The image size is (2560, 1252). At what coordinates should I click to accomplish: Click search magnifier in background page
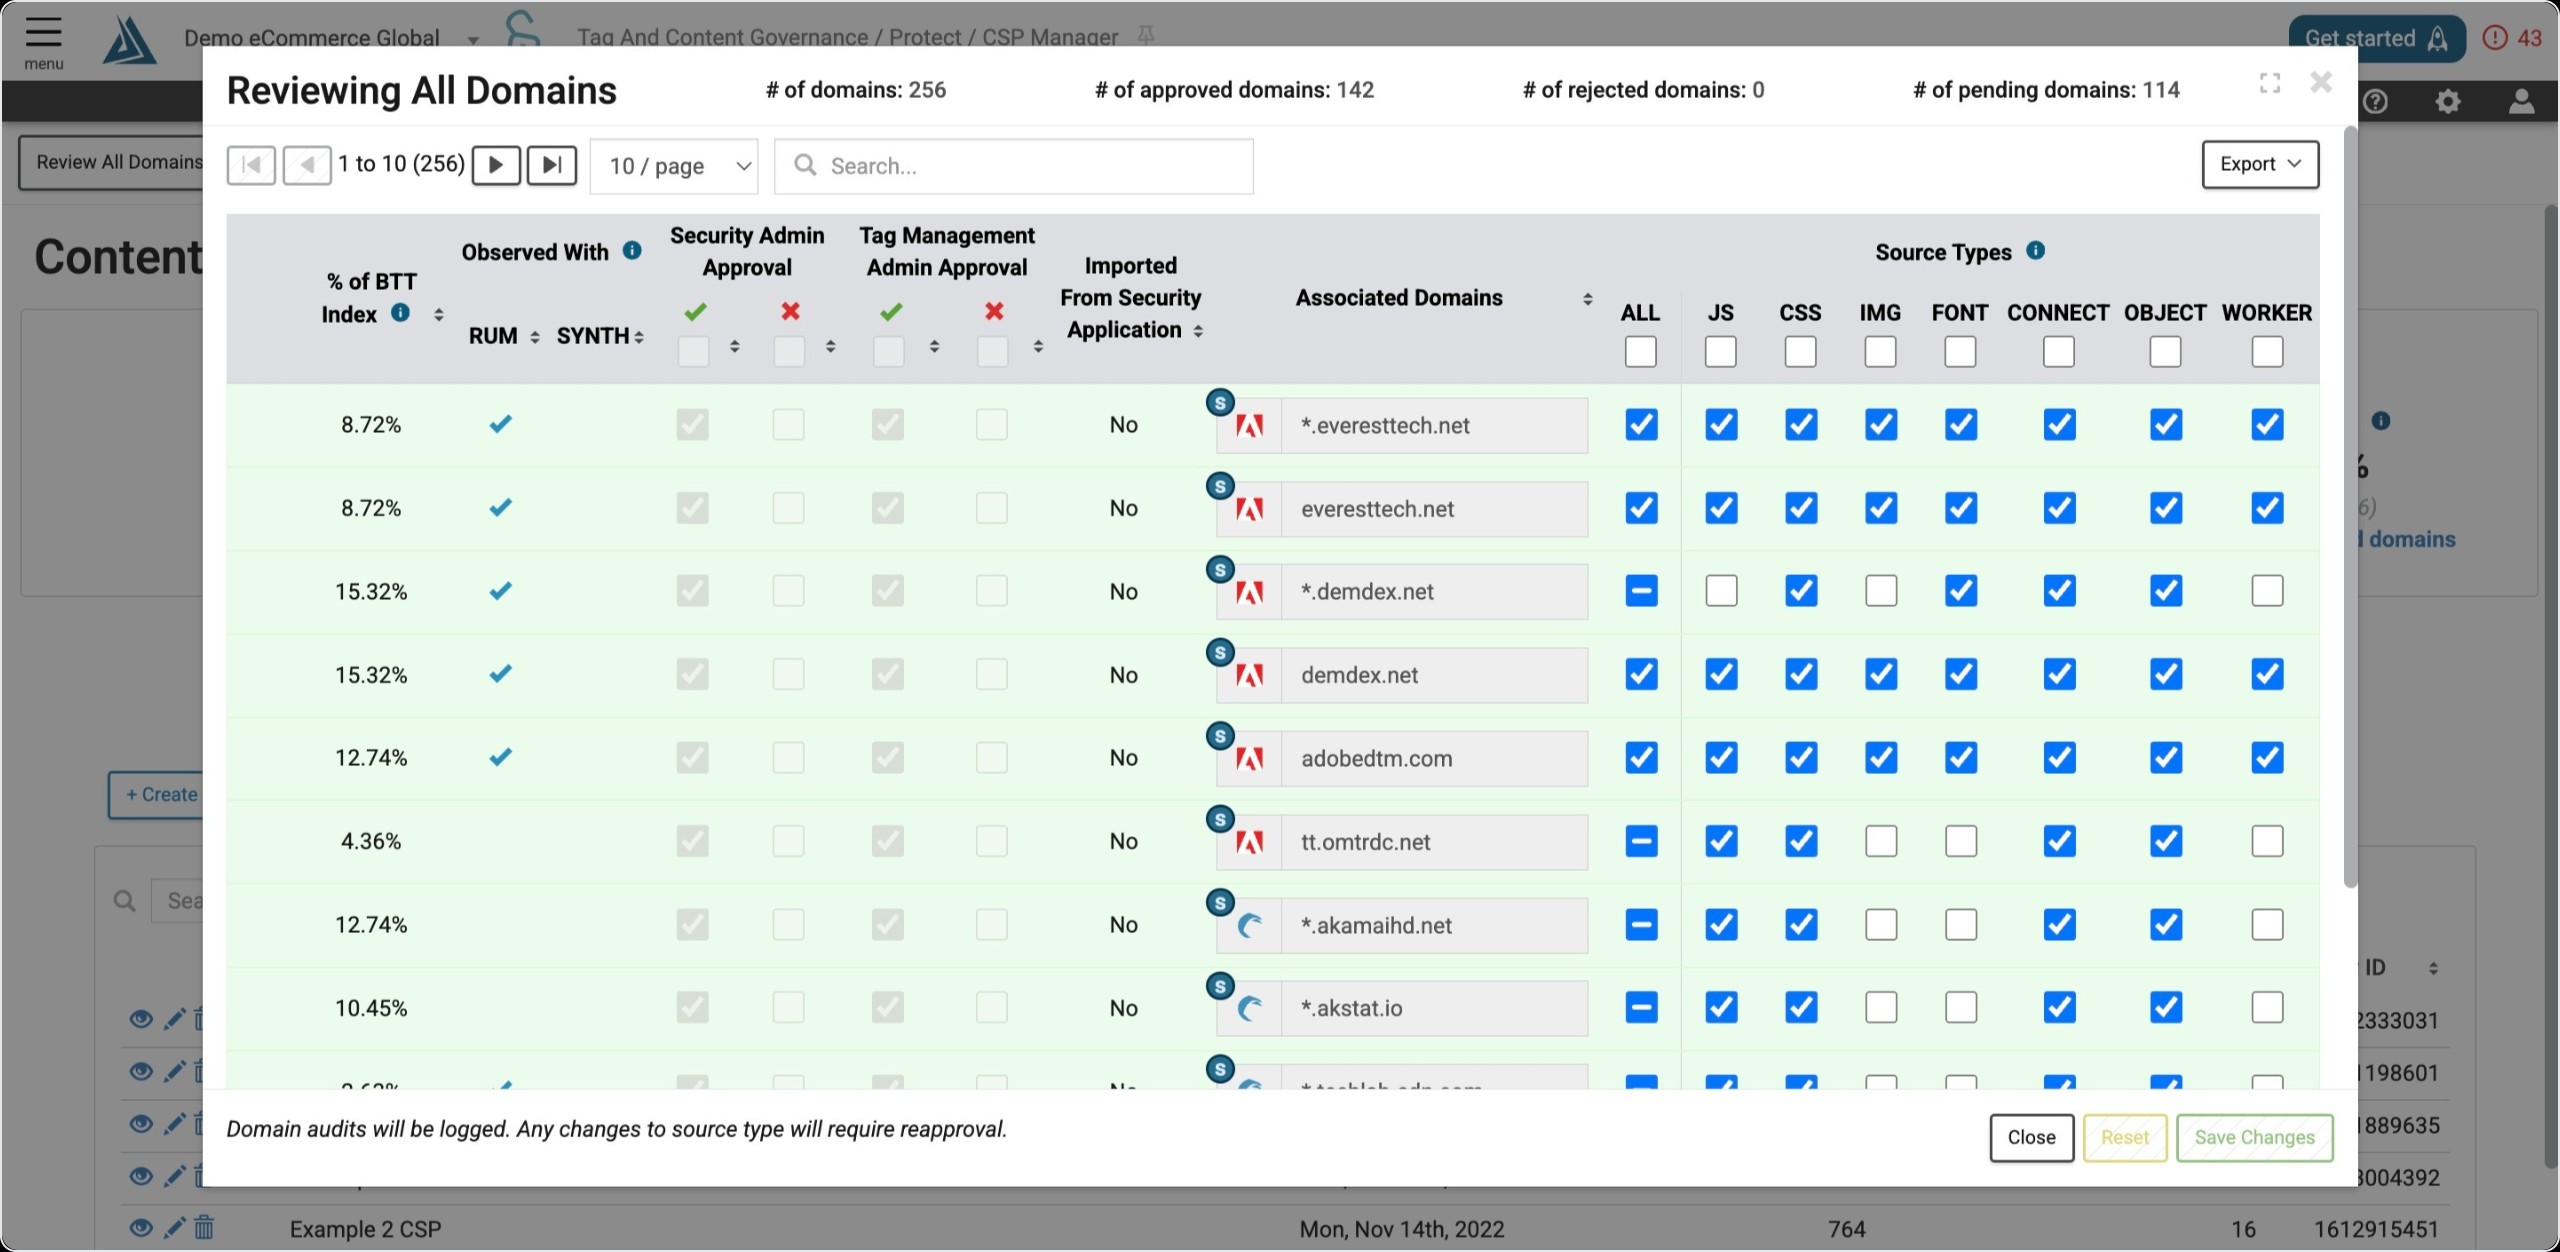[x=125, y=901]
